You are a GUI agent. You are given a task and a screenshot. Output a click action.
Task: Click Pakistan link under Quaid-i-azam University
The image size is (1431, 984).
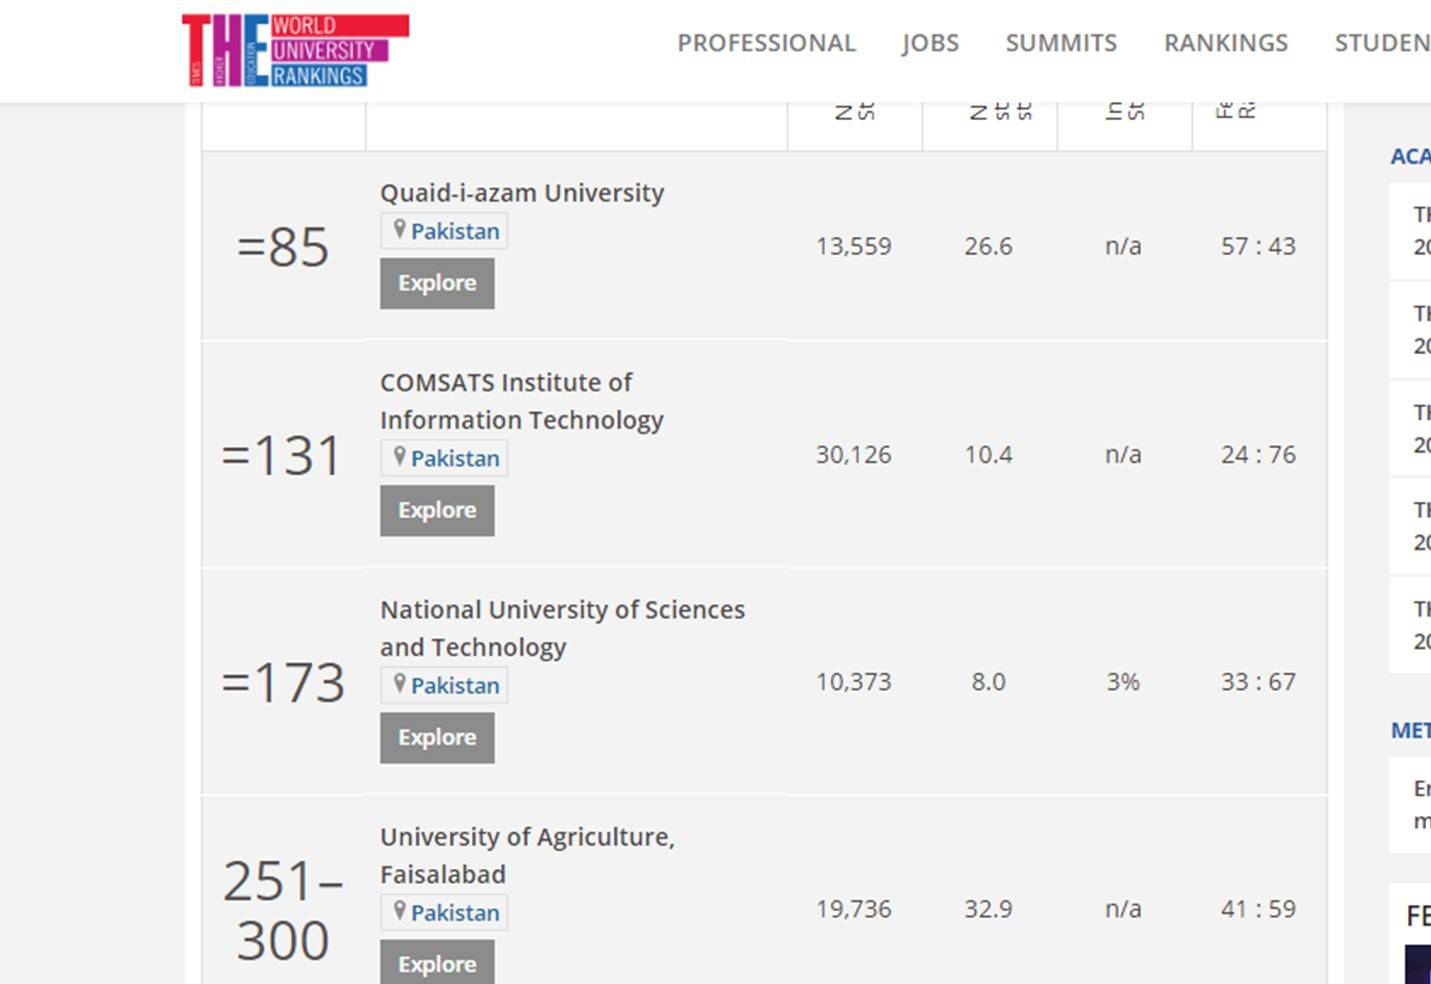[x=455, y=231]
